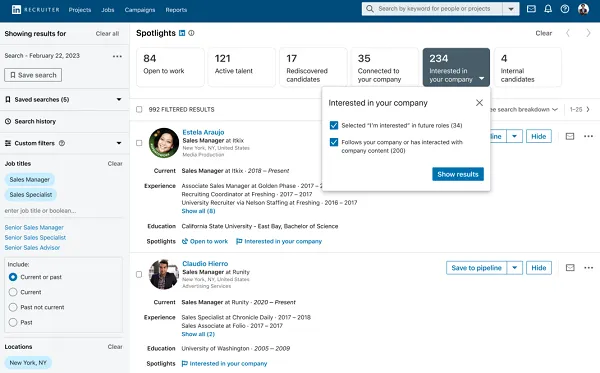Open Claudio's Save to pipeline dropdown arrow
Screen dimensions: 600x373
click(515, 268)
